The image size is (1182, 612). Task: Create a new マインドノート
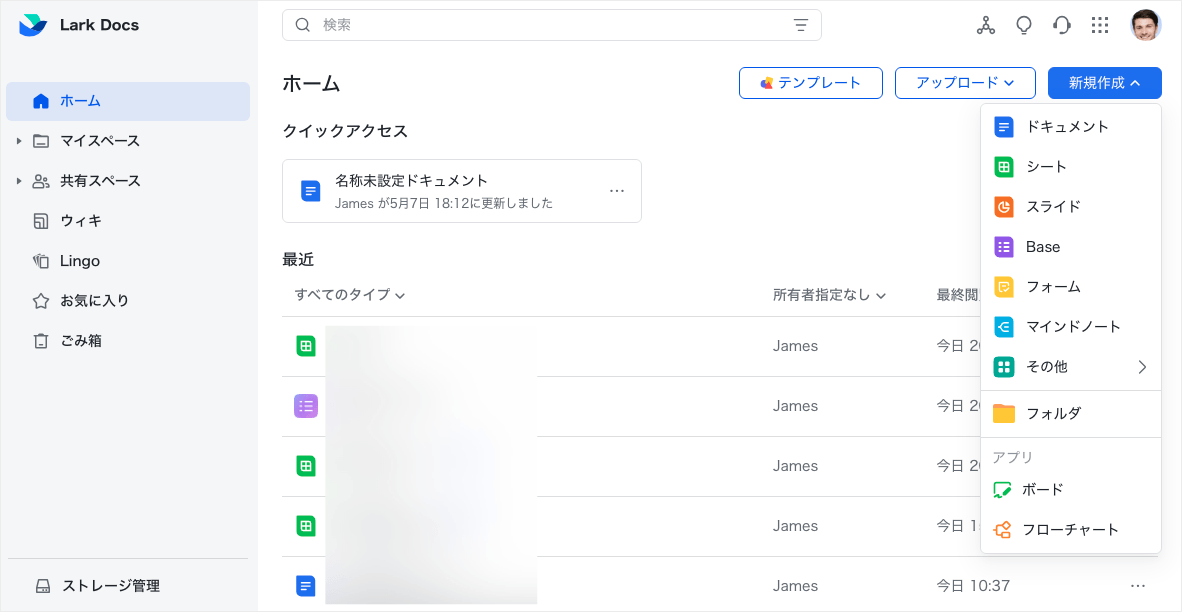click(x=1070, y=327)
